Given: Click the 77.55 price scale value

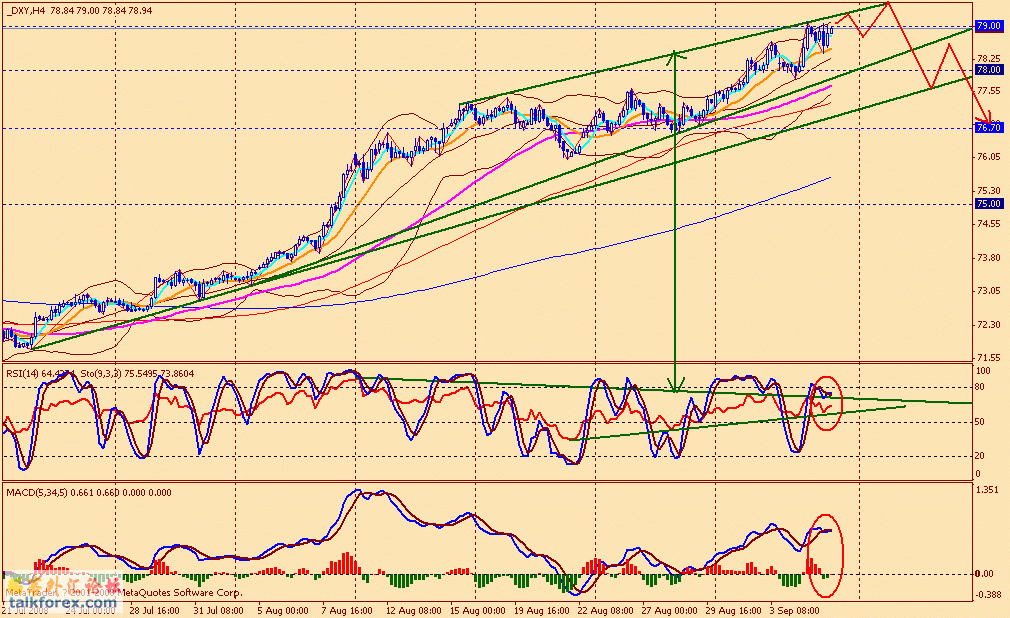Looking at the screenshot, I should (x=989, y=92).
